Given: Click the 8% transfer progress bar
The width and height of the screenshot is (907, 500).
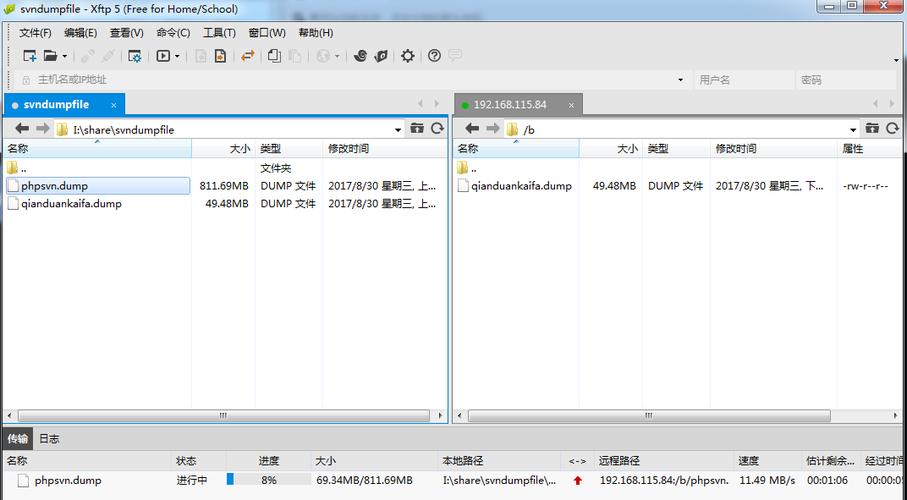Looking at the screenshot, I should point(268,480).
